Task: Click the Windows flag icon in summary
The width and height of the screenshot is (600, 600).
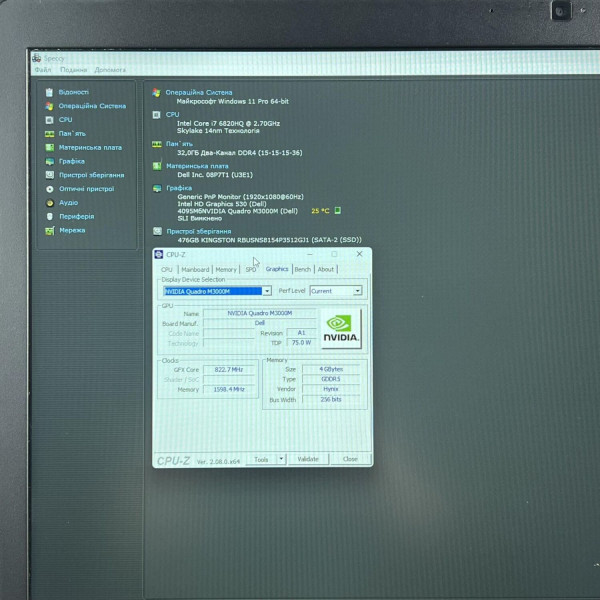Action: [156, 93]
